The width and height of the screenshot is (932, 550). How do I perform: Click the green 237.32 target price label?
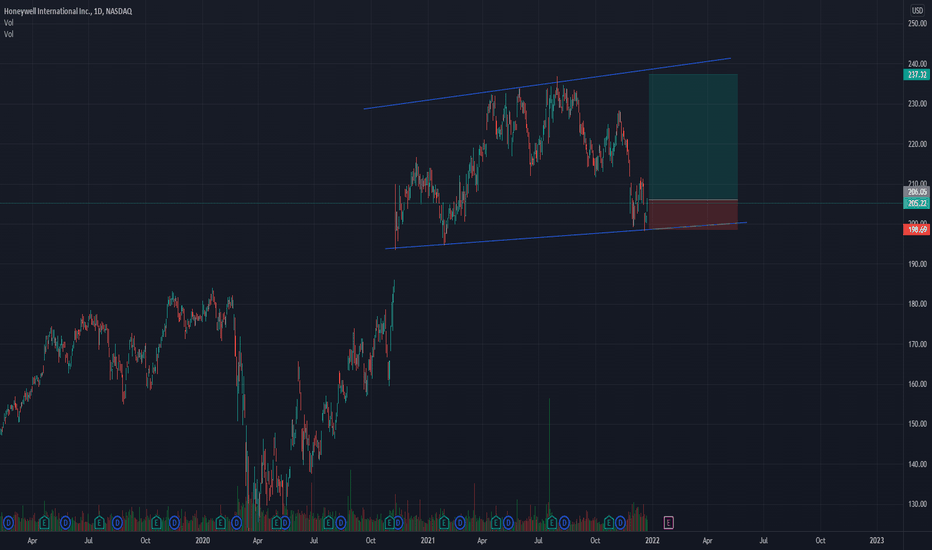917,74
